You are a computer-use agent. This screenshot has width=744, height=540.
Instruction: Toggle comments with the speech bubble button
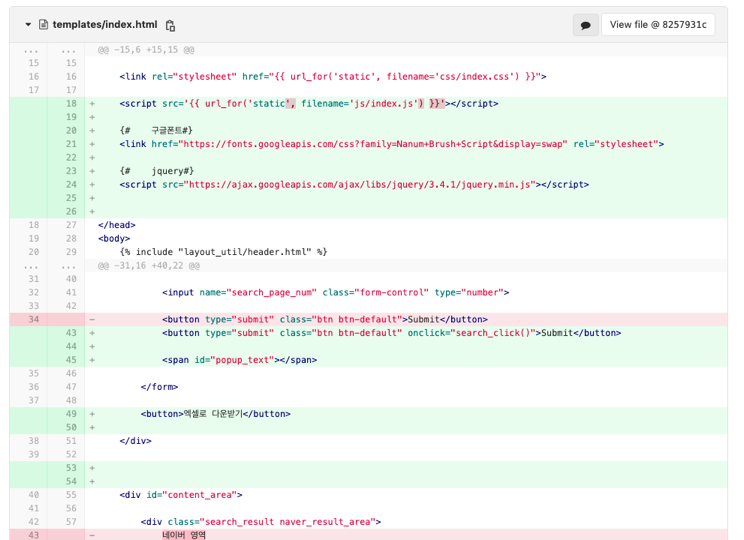(586, 25)
